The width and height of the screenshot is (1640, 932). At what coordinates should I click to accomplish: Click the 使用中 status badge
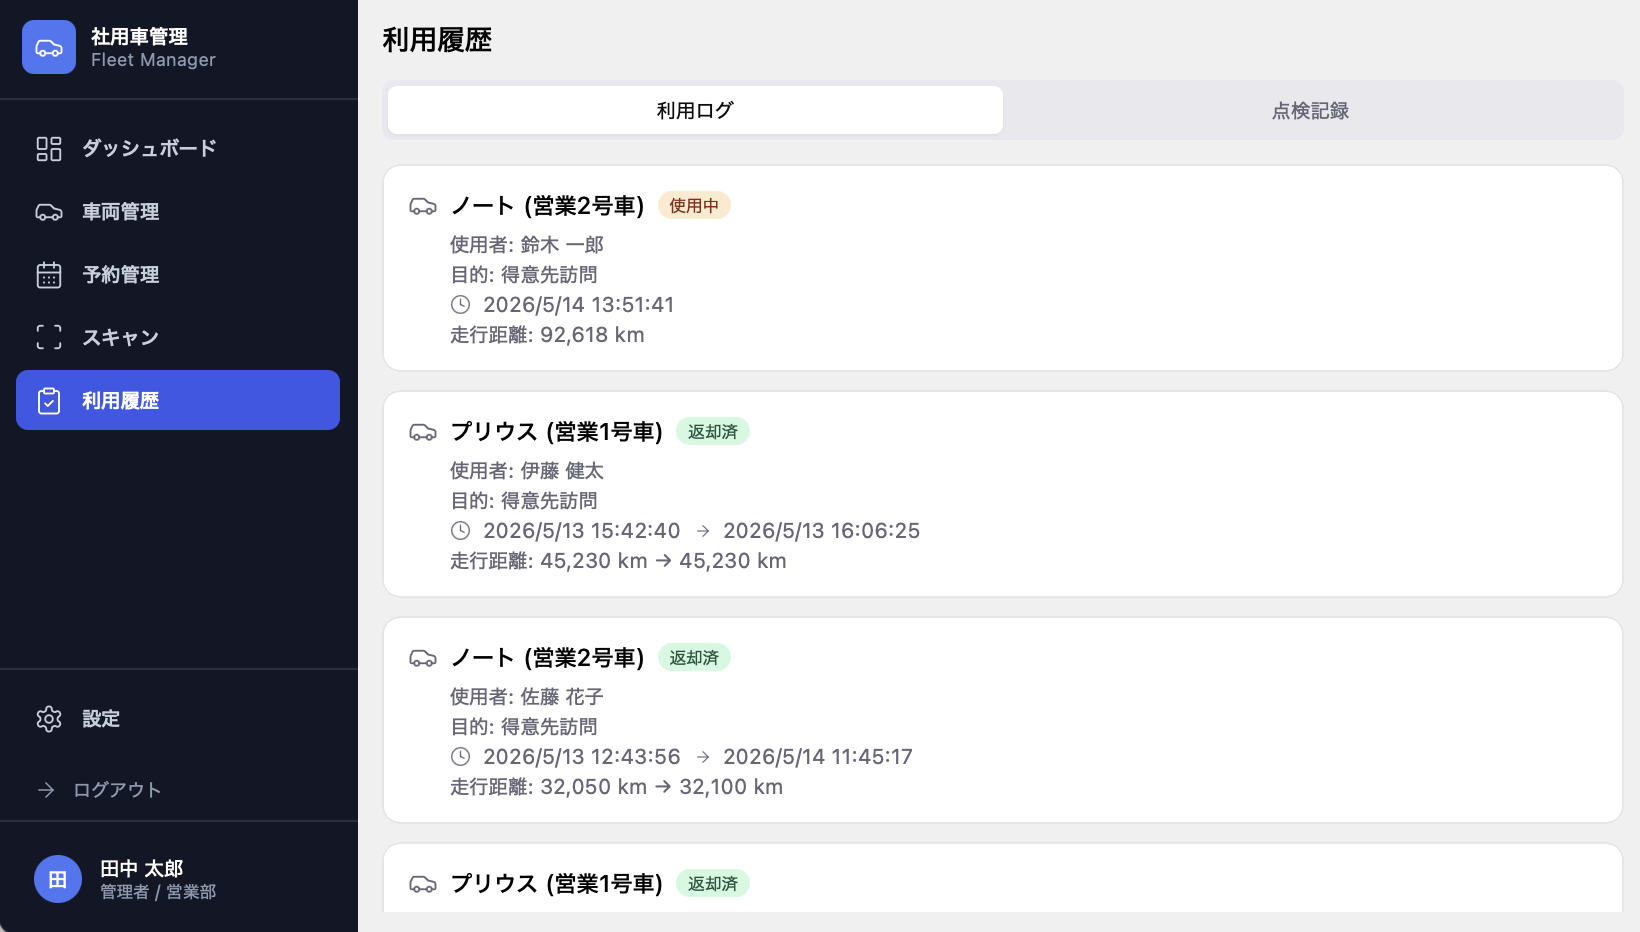coord(694,206)
